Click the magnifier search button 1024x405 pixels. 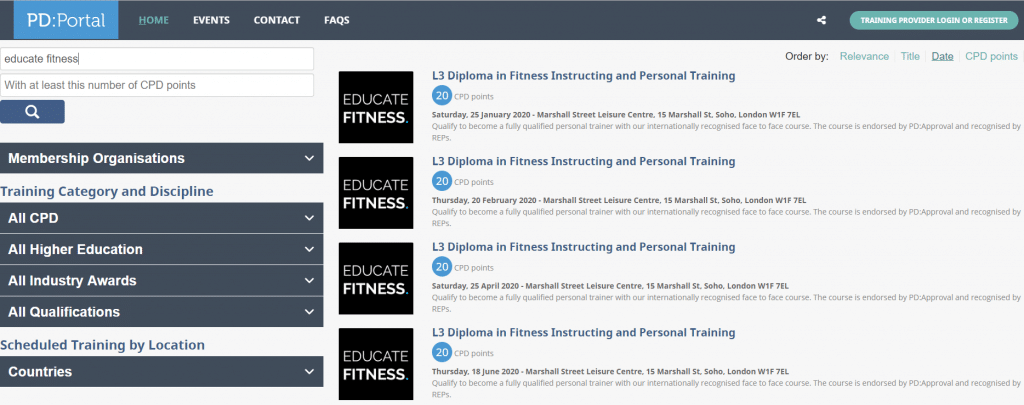pos(32,112)
